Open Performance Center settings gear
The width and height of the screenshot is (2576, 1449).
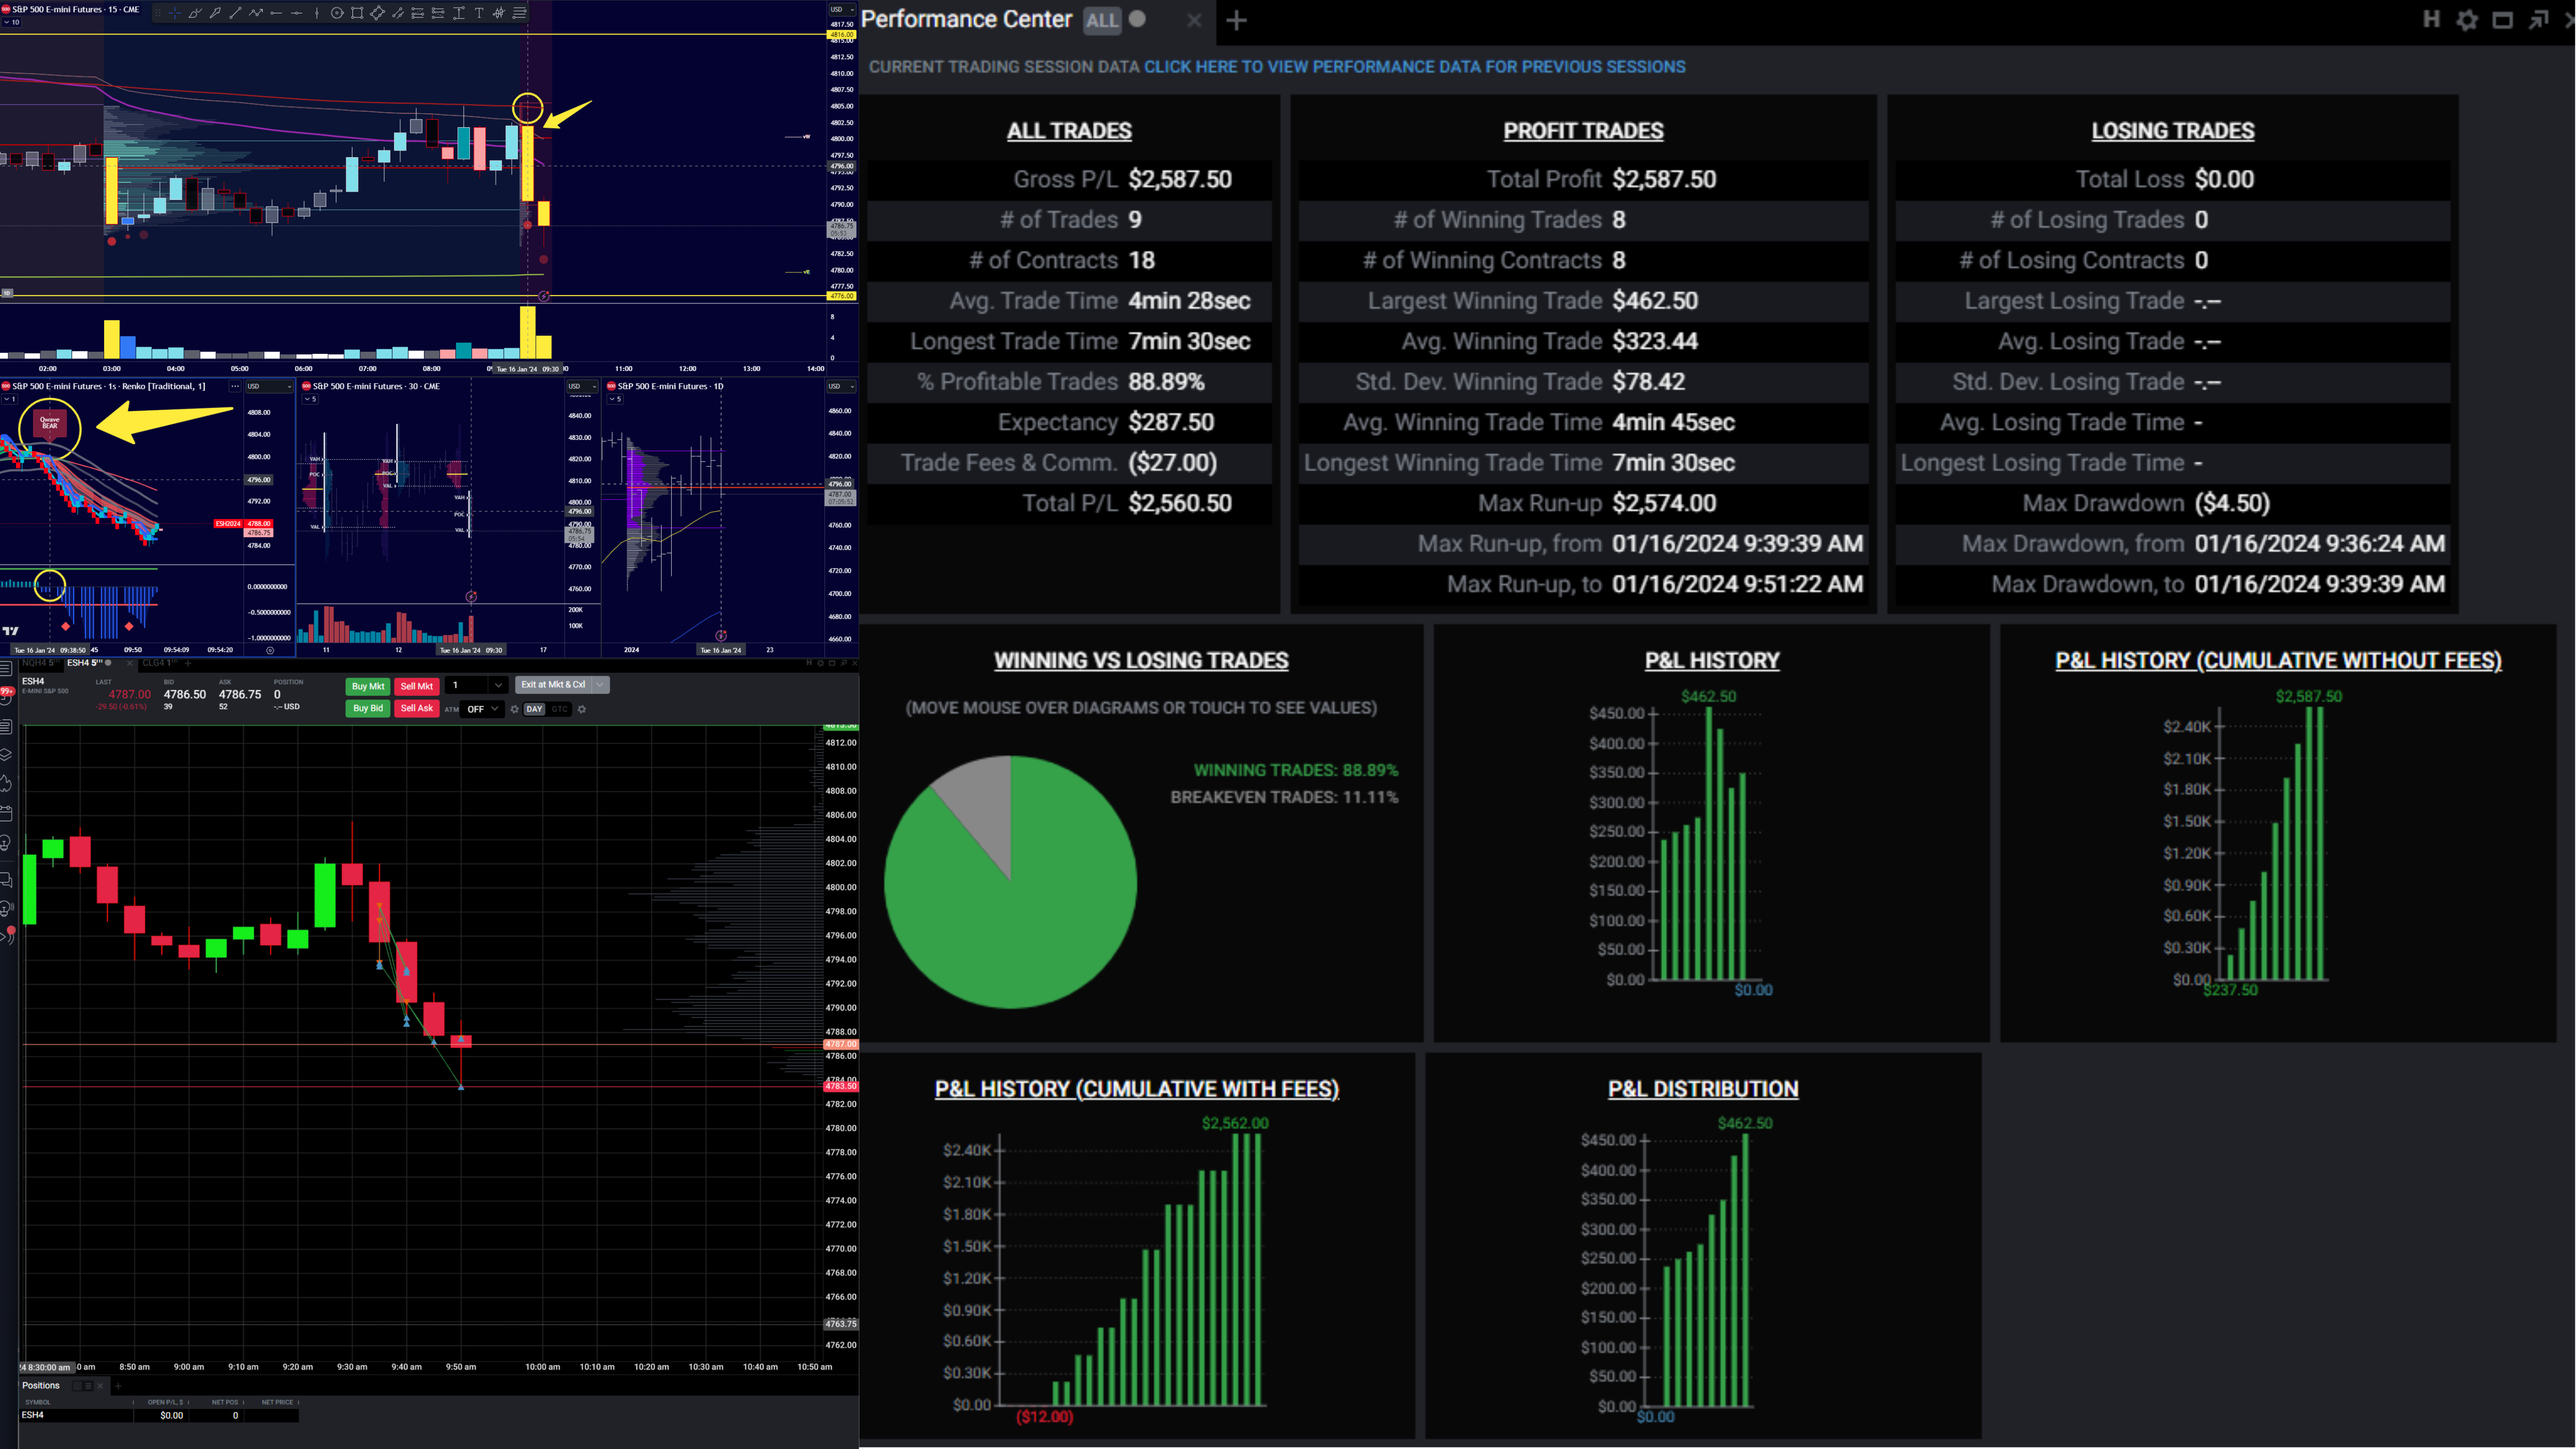pyautogui.click(x=2467, y=20)
